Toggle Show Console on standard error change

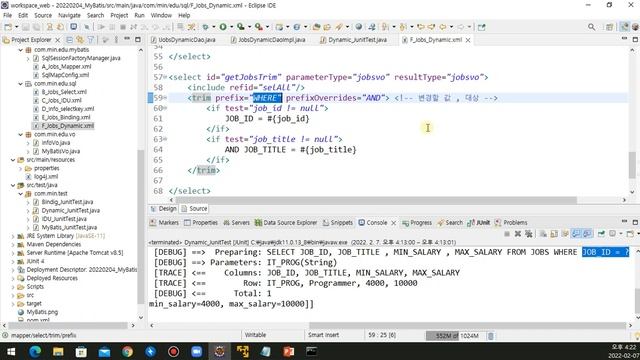pyautogui.click(x=587, y=233)
